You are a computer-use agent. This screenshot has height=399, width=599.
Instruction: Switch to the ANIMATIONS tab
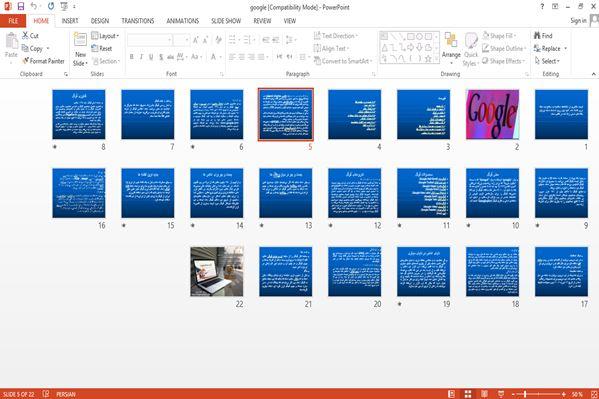183,21
